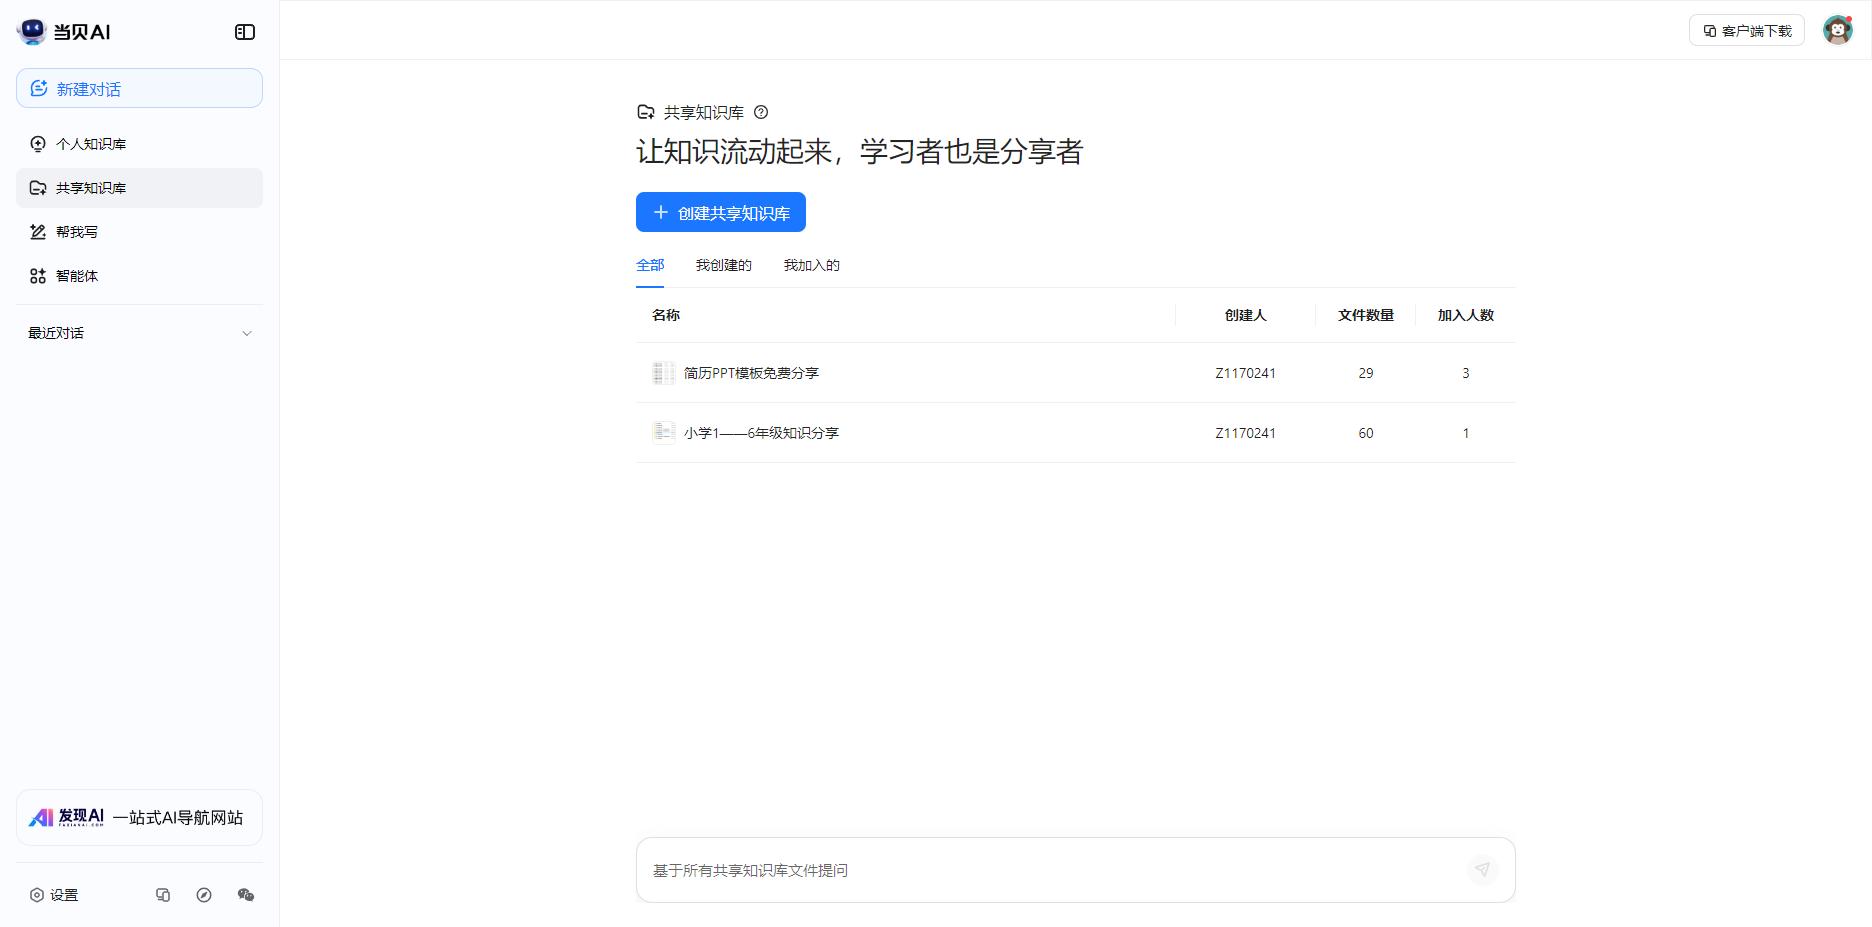Open the 智能体 agents section
1872x927 pixels.
coord(77,276)
